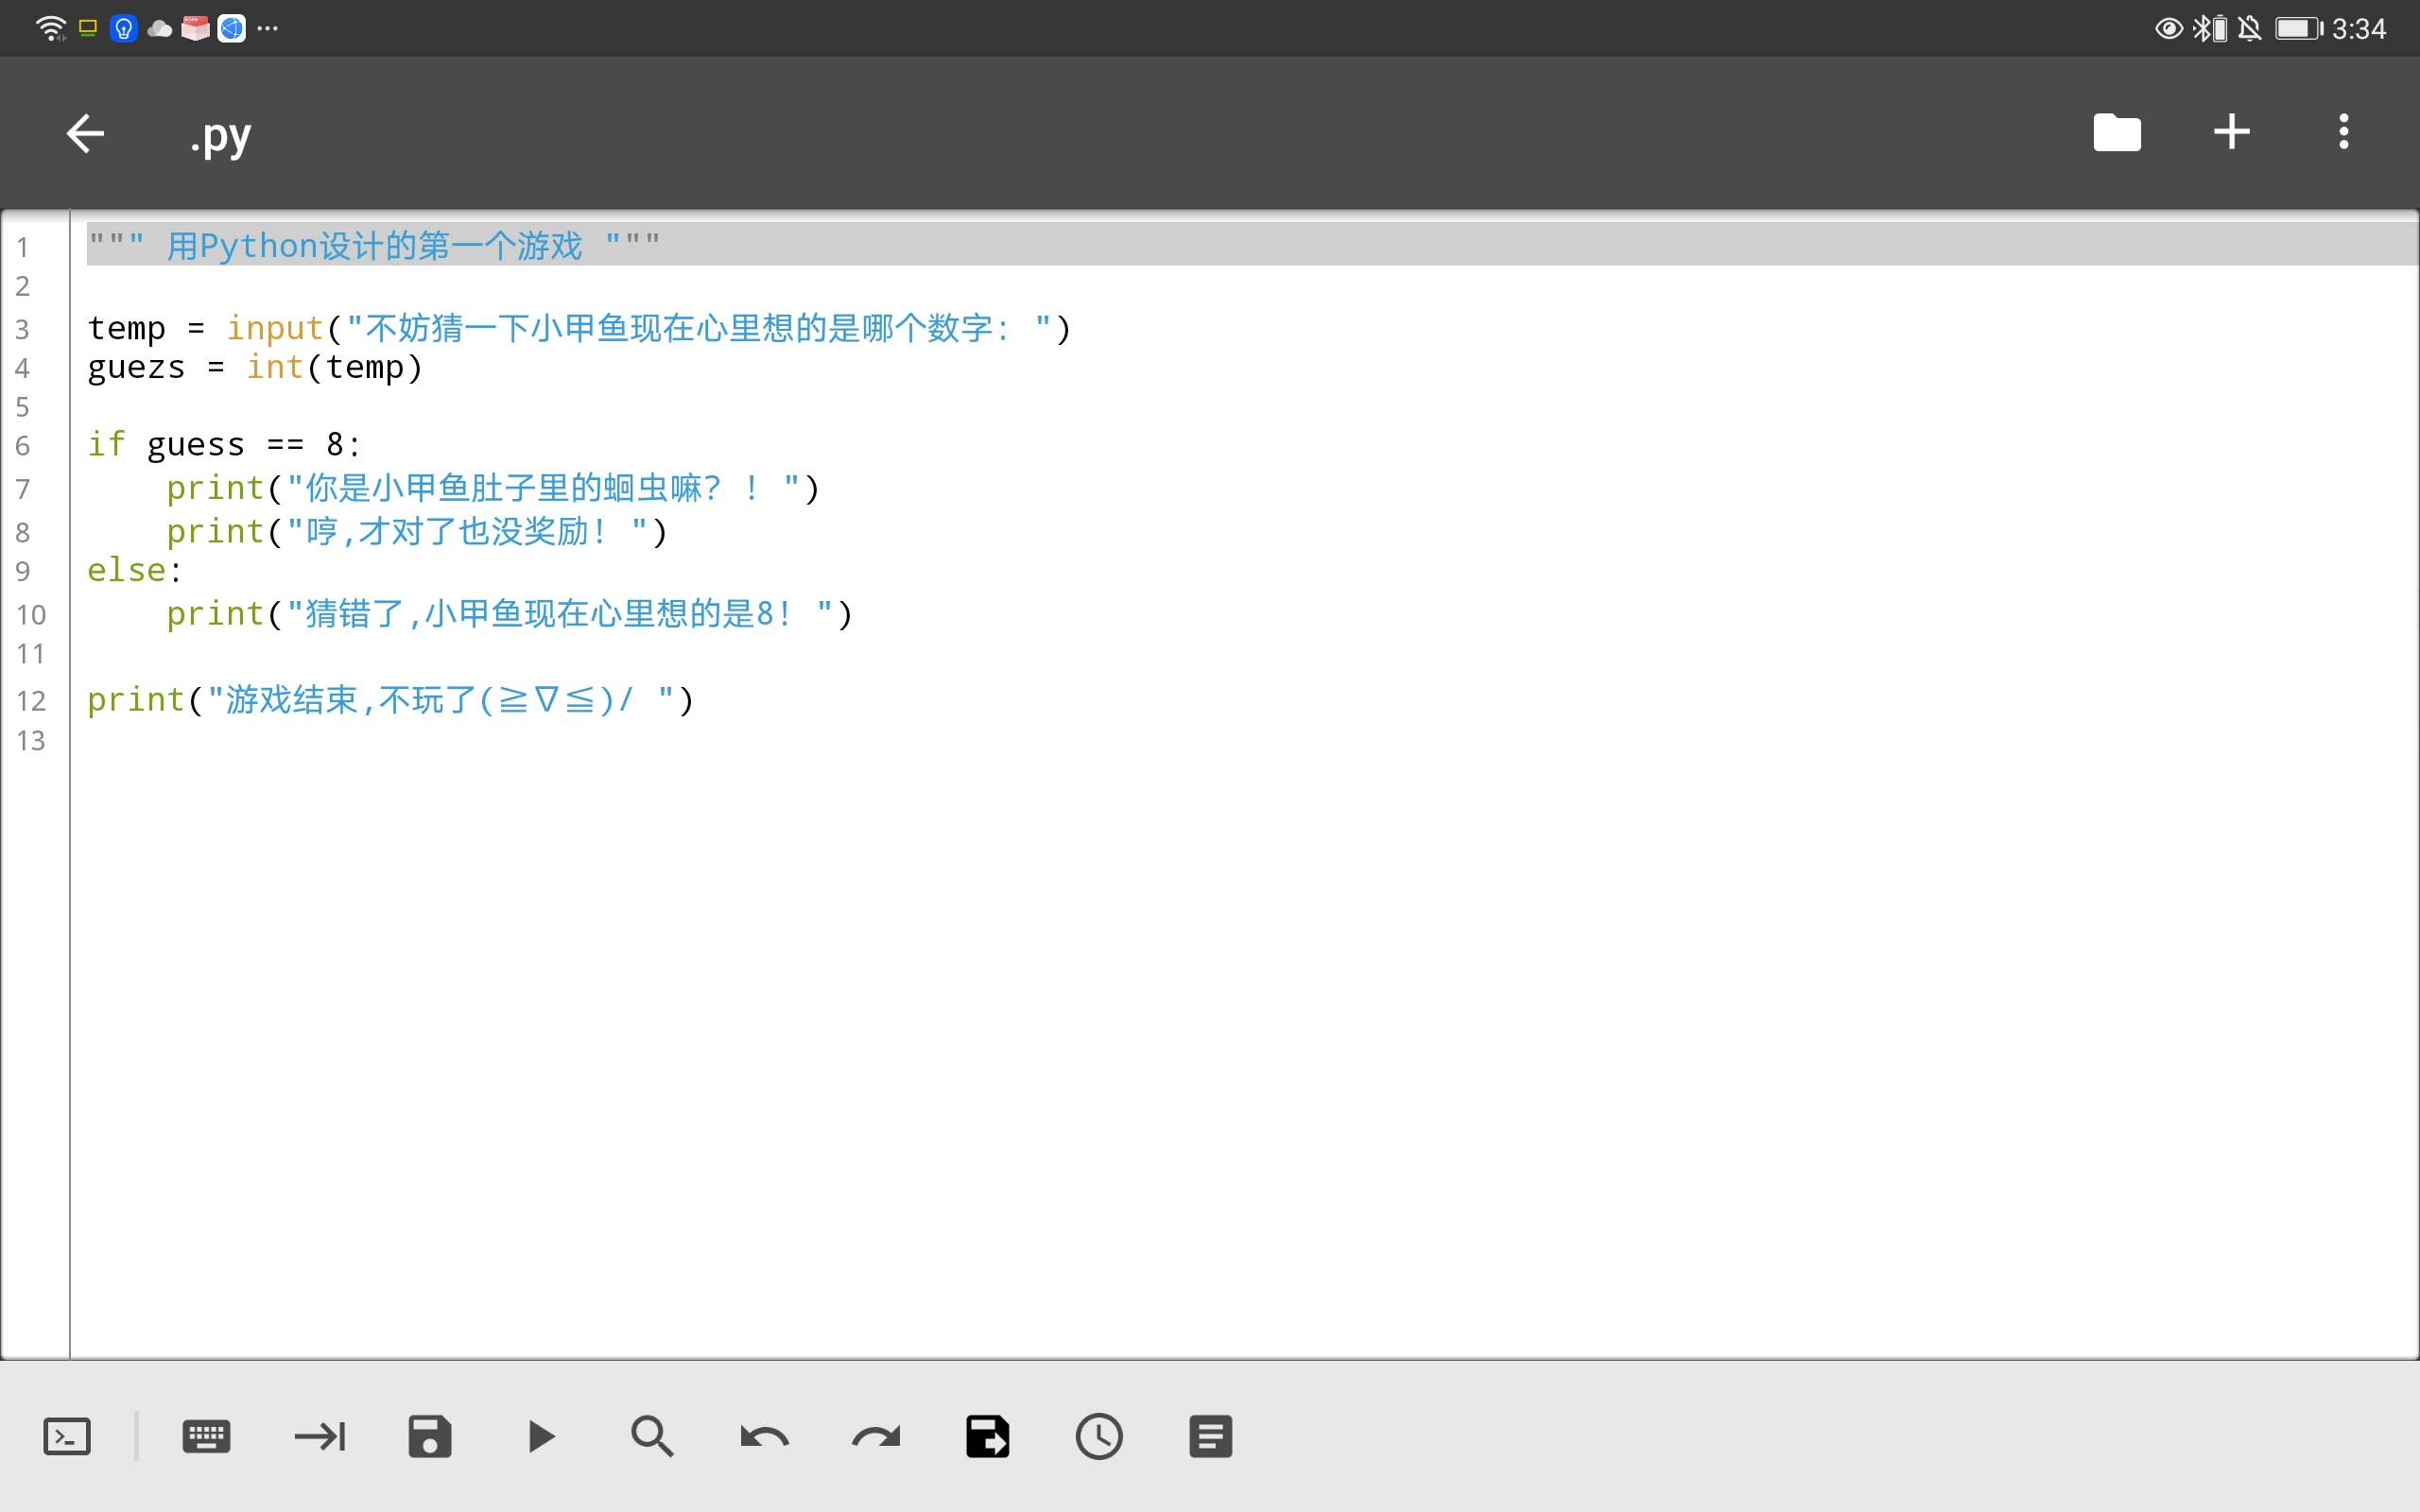Open the document list icon
The height and width of the screenshot is (1512, 2420).
1211,1437
